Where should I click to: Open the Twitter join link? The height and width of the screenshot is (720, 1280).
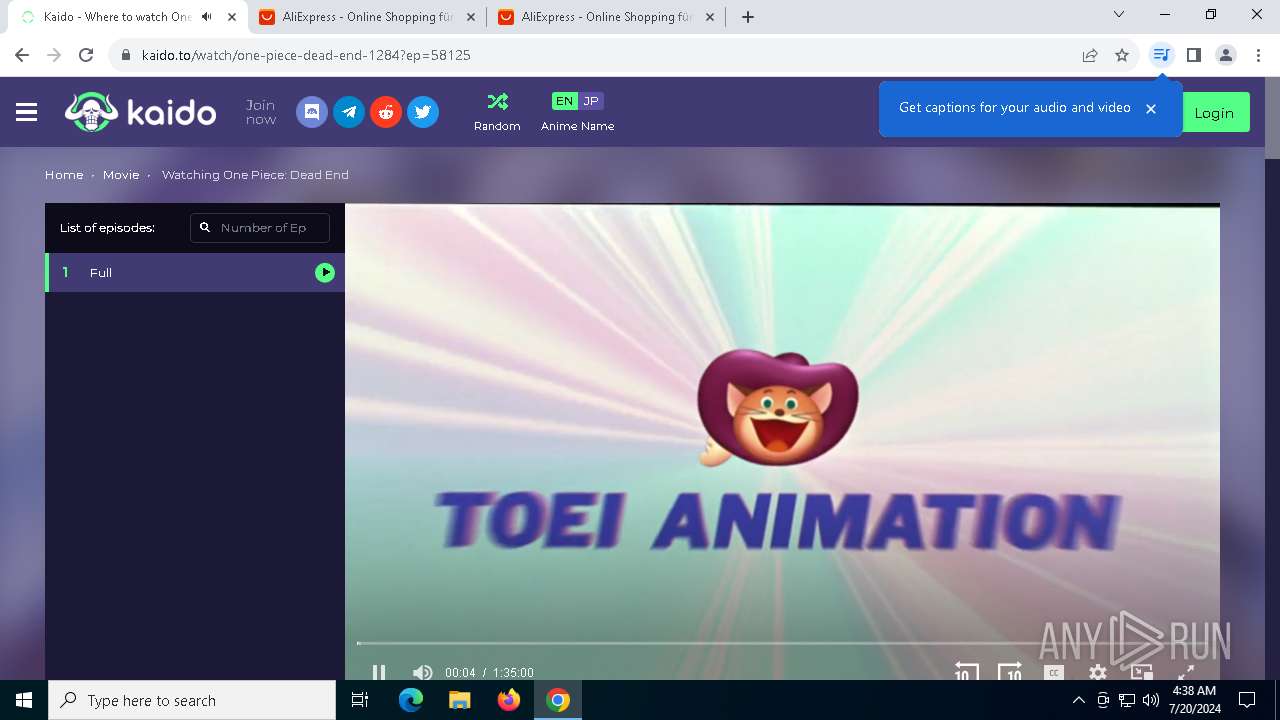click(423, 112)
